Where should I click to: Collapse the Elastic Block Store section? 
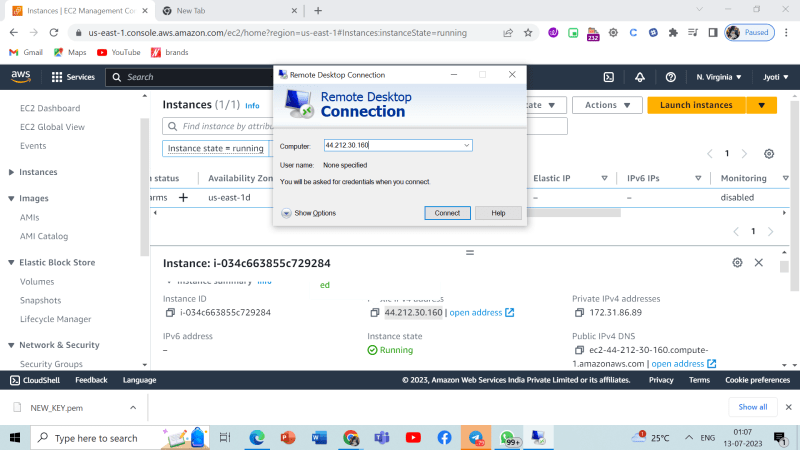11,262
